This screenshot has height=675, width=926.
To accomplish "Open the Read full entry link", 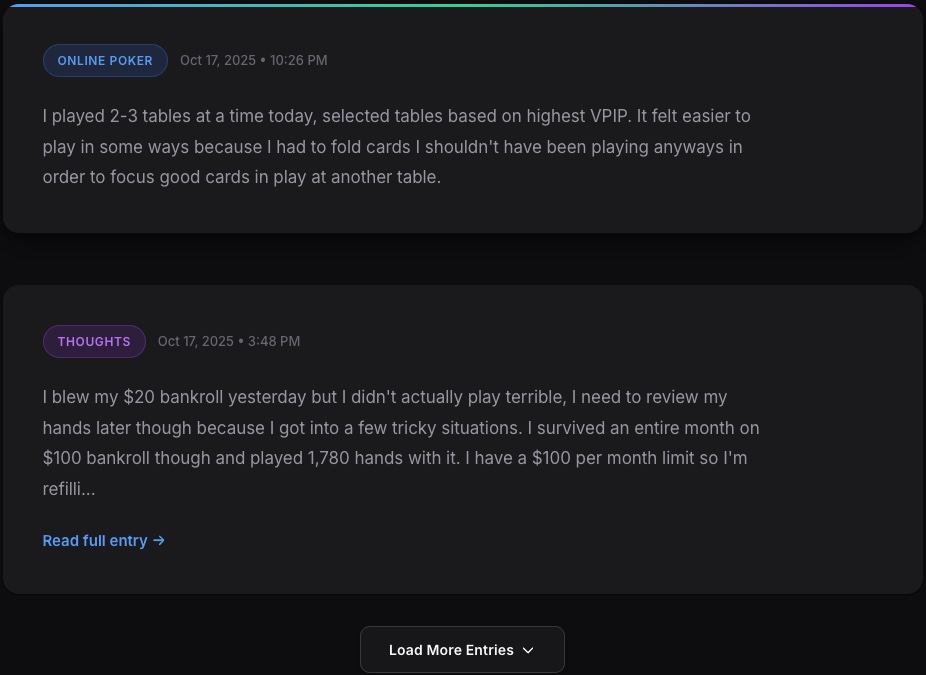I will (x=95, y=541).
